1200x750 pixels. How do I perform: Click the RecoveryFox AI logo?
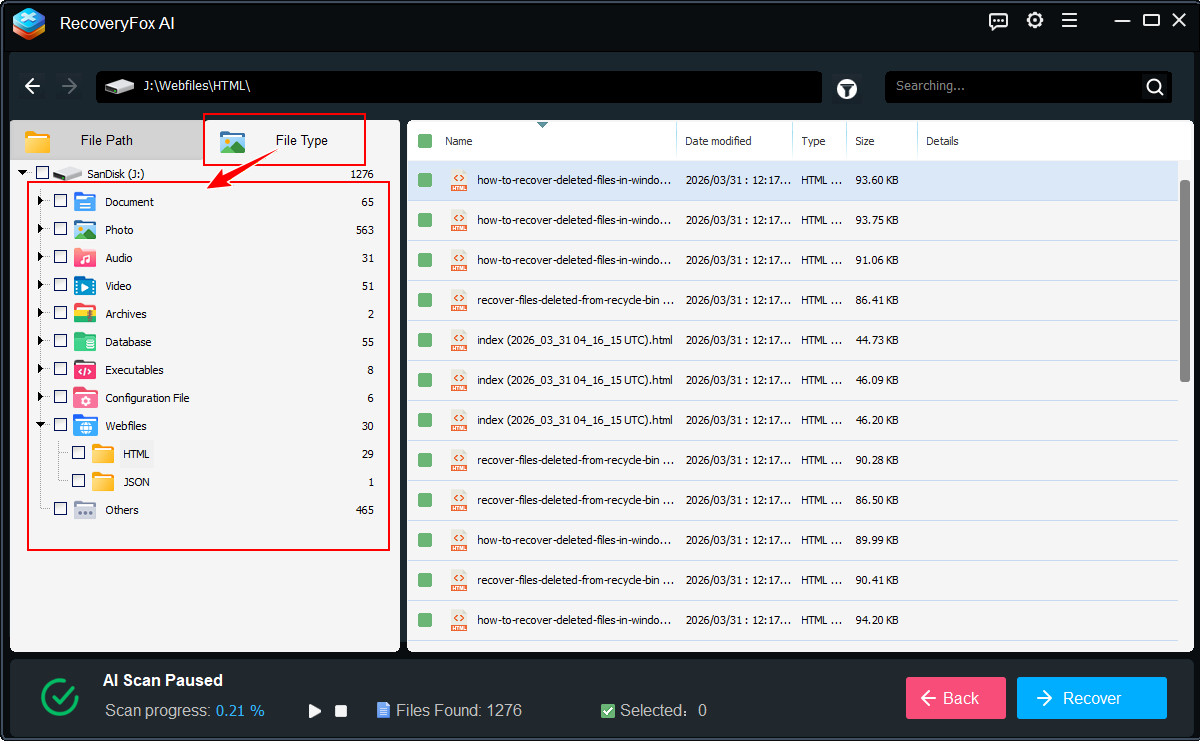(29, 23)
